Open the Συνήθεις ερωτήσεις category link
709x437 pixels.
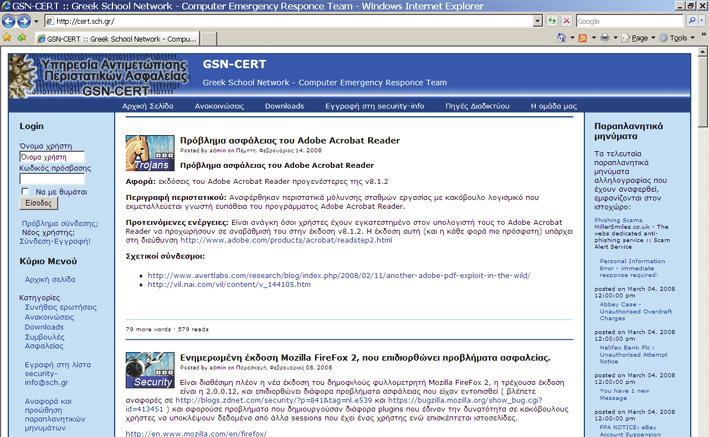coord(61,307)
